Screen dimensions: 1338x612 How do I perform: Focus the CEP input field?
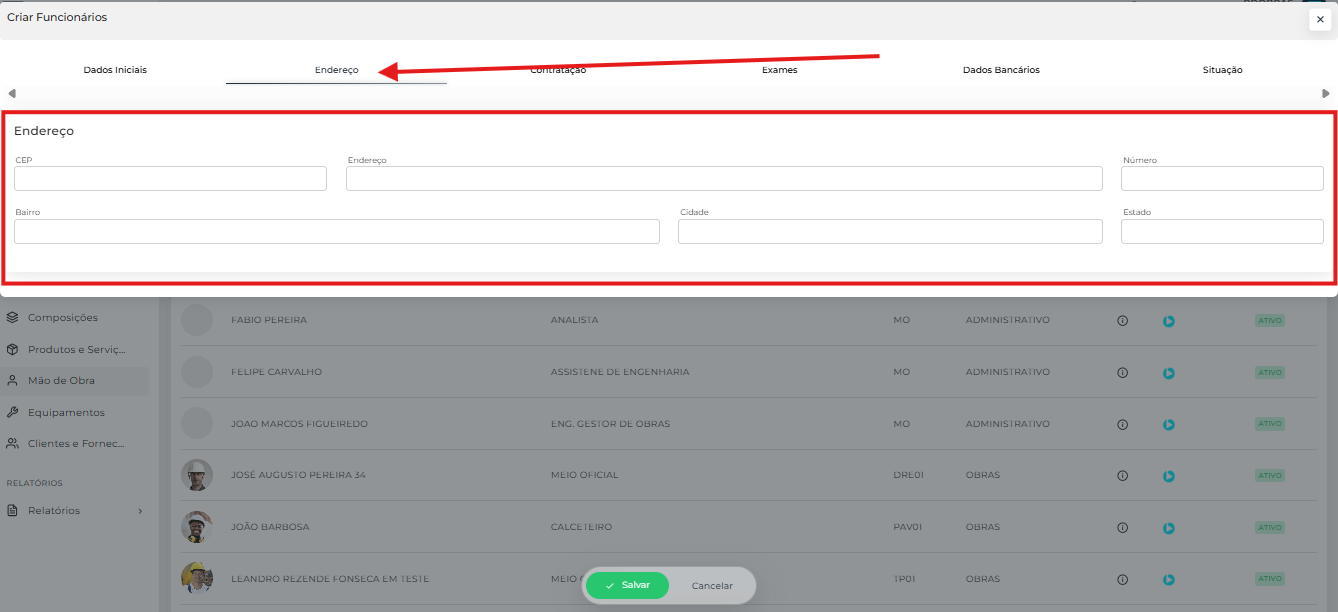tap(170, 179)
